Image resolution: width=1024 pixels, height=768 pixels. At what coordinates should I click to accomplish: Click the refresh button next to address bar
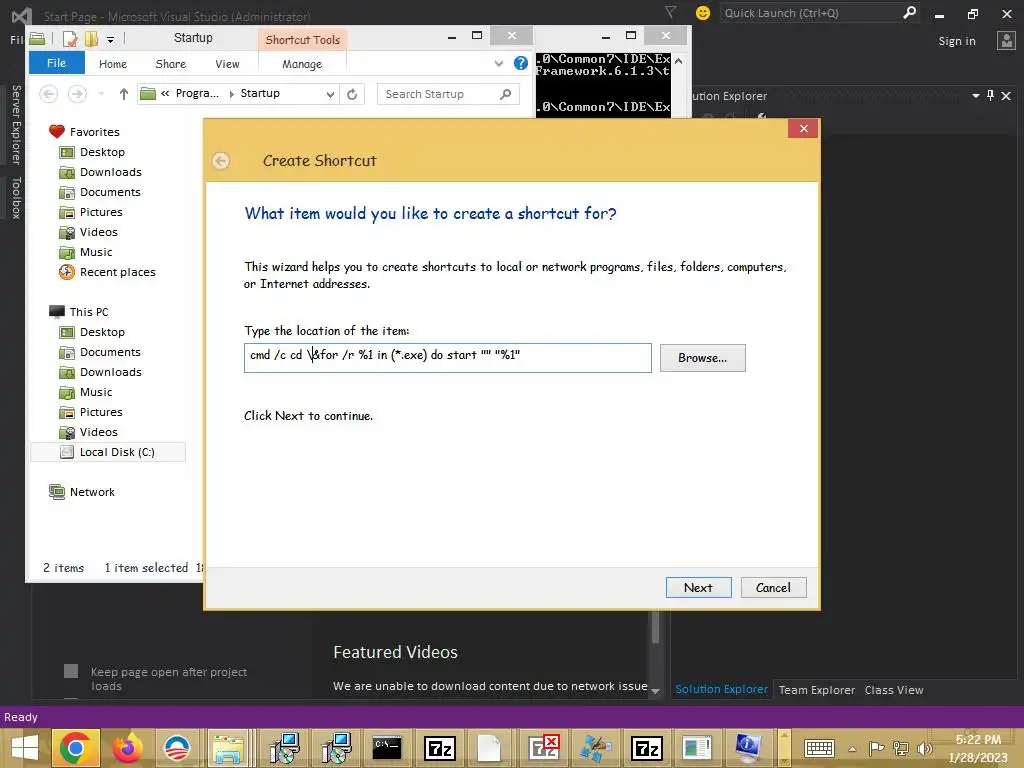pyautogui.click(x=352, y=94)
